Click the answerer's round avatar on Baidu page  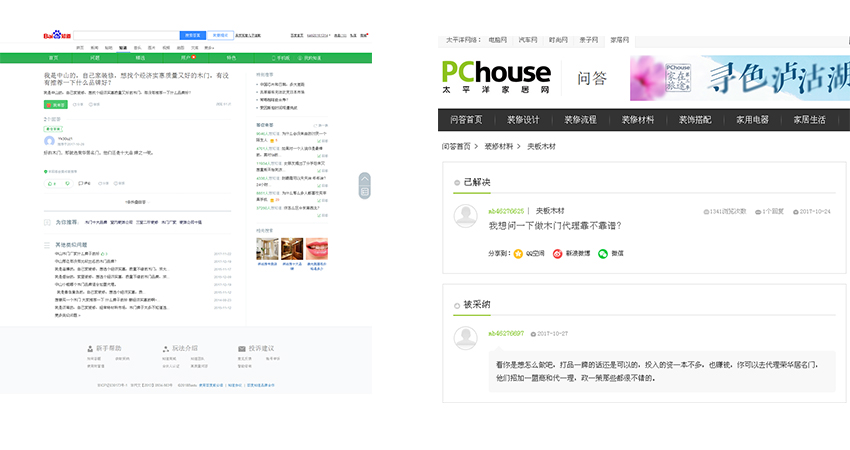(x=49, y=142)
